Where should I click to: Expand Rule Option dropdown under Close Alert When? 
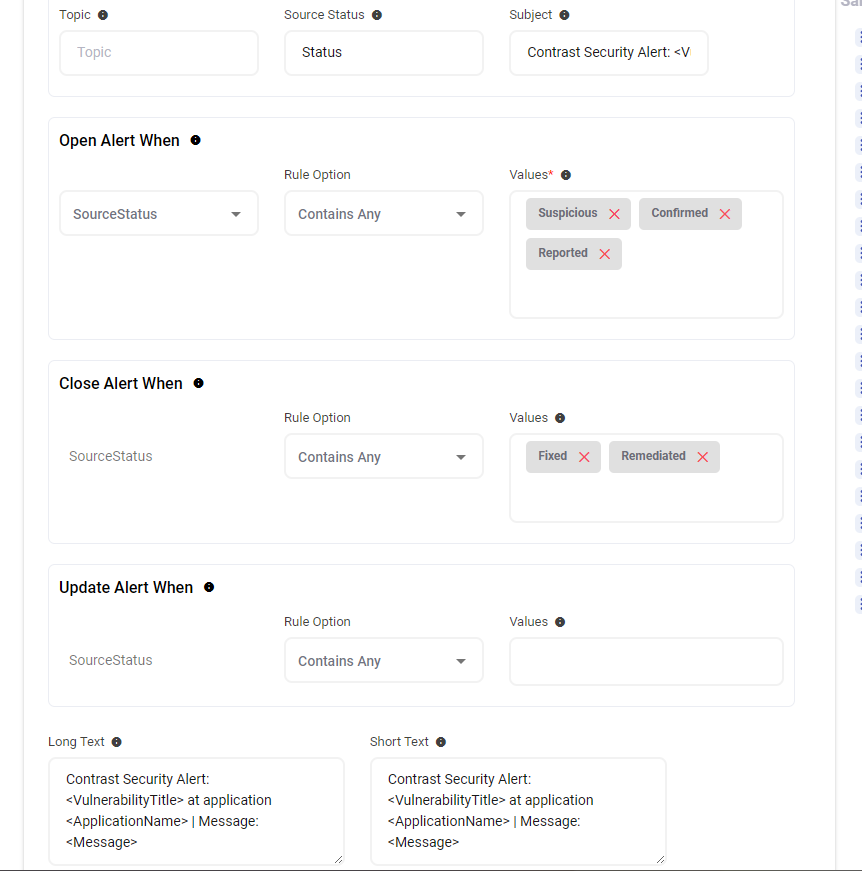click(383, 457)
